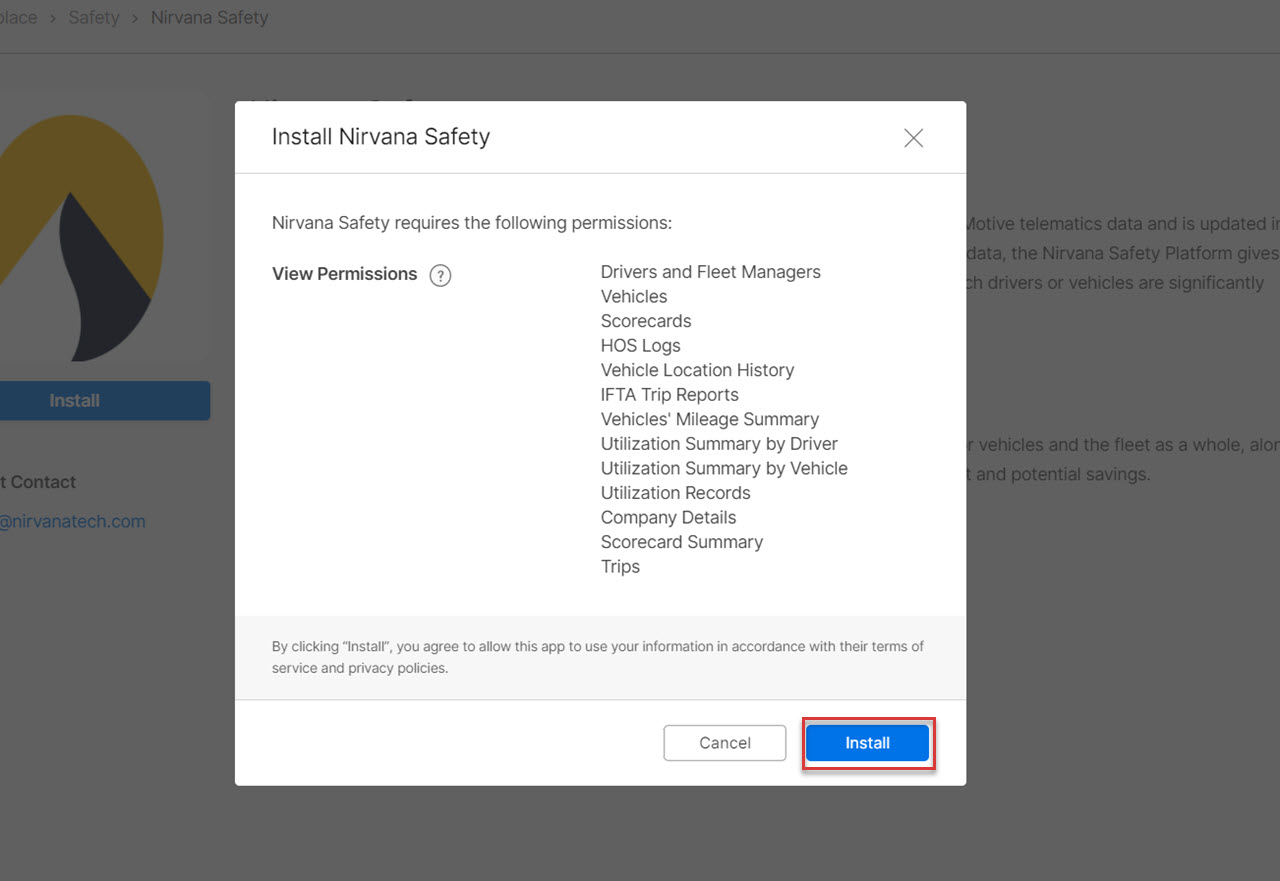Click the View Permissions help icon
Screen dimensions: 1280x881
point(440,276)
